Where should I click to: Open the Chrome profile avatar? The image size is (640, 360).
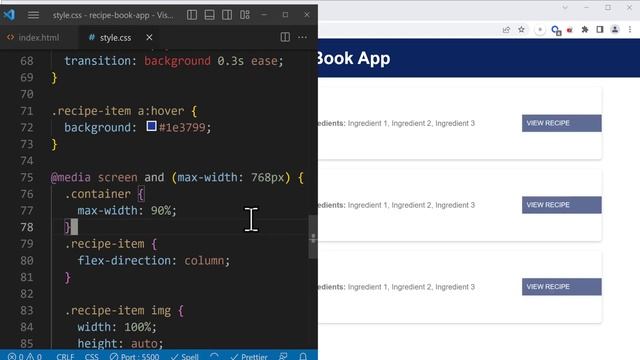[x=615, y=29]
